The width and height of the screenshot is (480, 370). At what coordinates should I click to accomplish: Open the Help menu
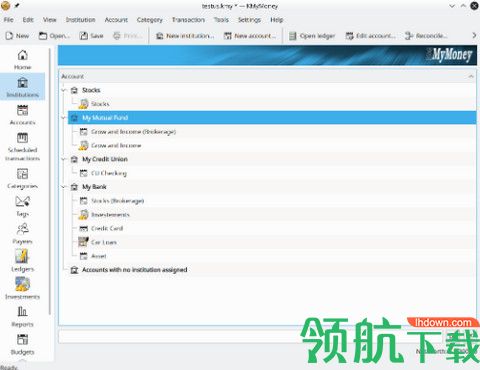coord(277,20)
